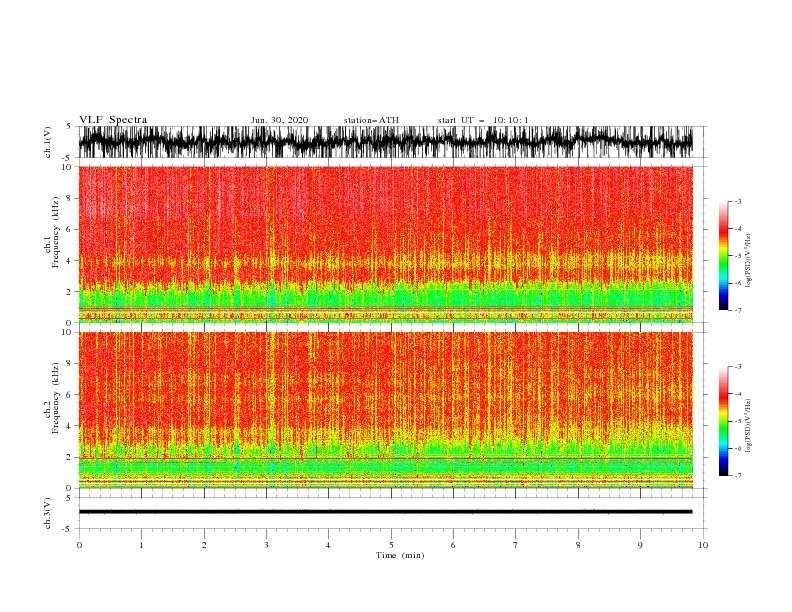Click the time axis tick label "9"
The height and width of the screenshot is (612, 792).
(x=640, y=545)
